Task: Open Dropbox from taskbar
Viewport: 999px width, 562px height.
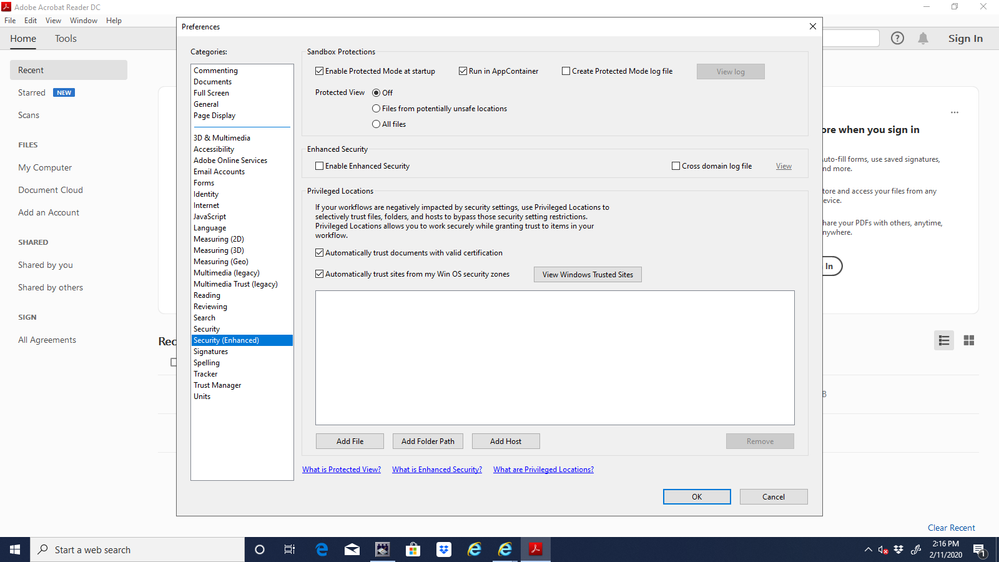Action: (443, 549)
